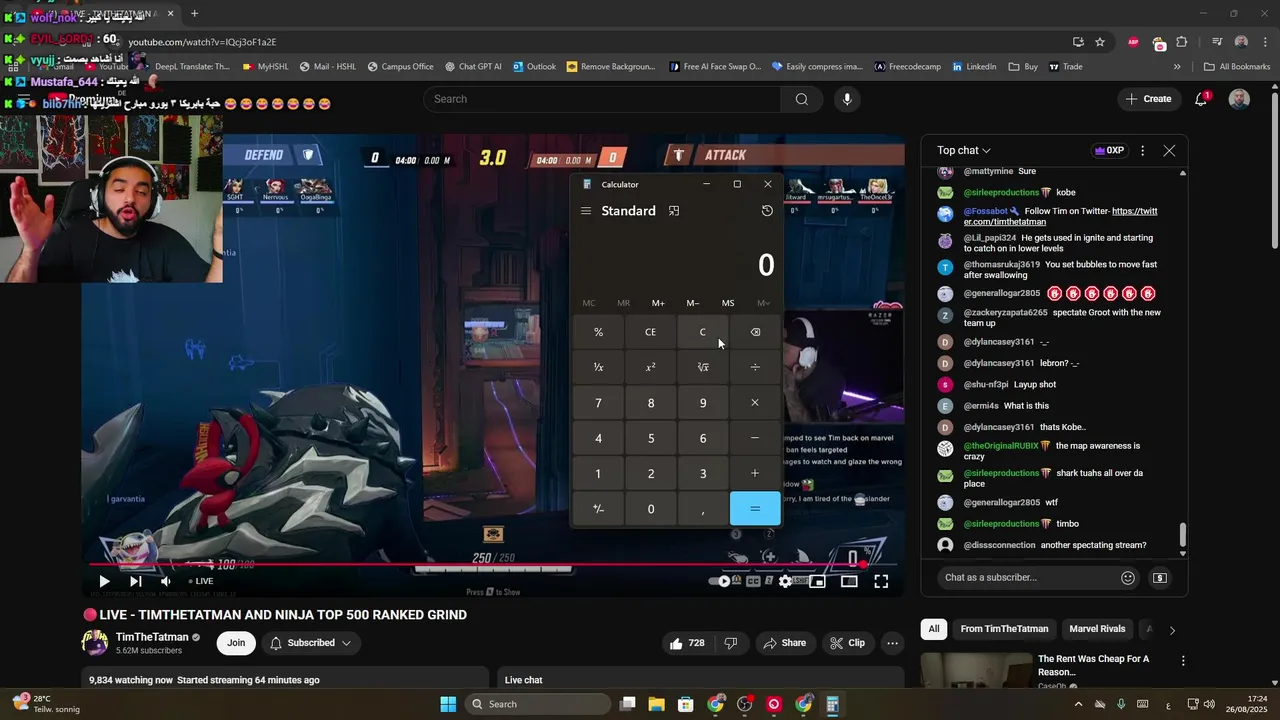Viewport: 1280px width, 720px height.
Task: Click the CE key in Calculator
Action: (650, 332)
